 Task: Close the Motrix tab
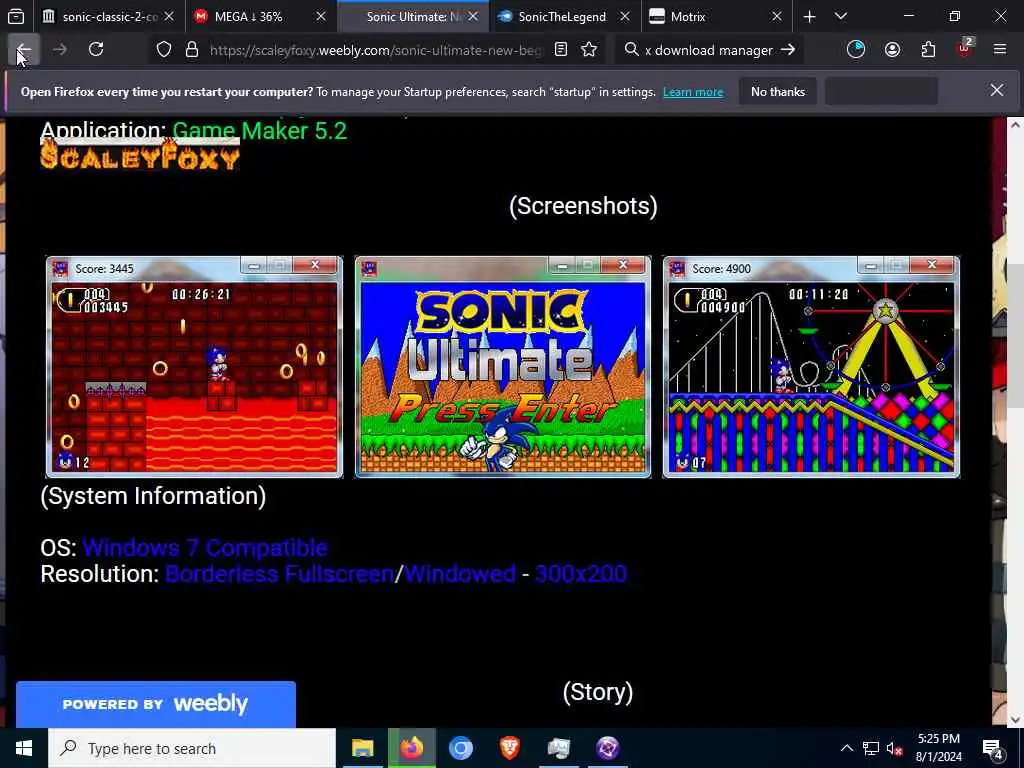(776, 17)
